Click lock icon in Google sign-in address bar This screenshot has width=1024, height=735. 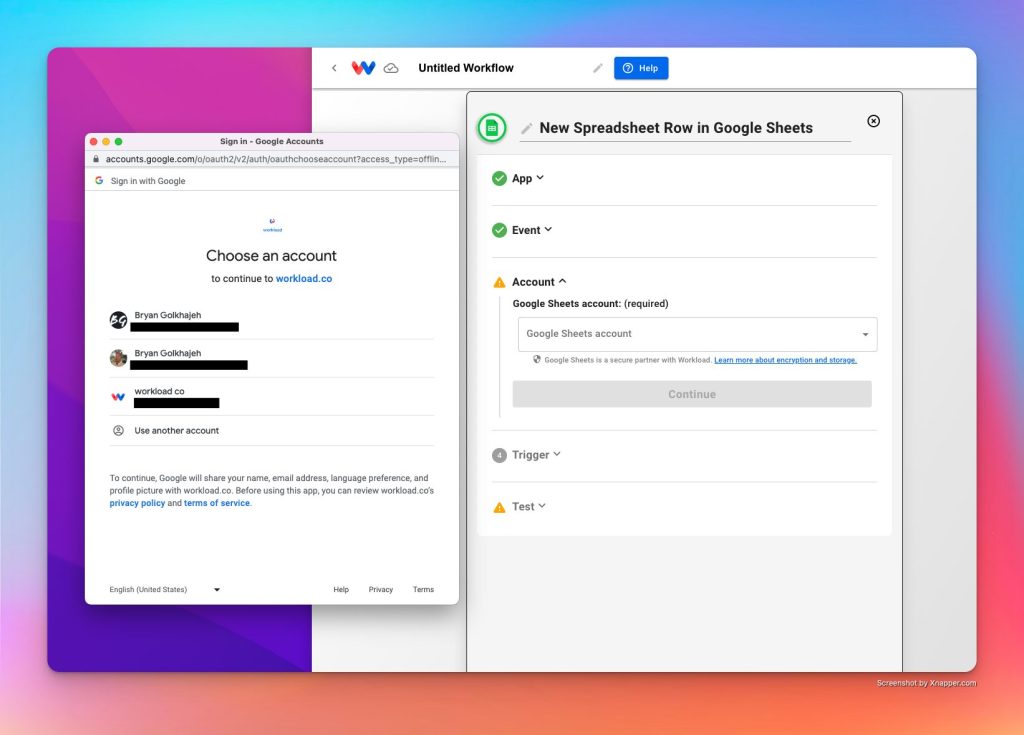96,159
